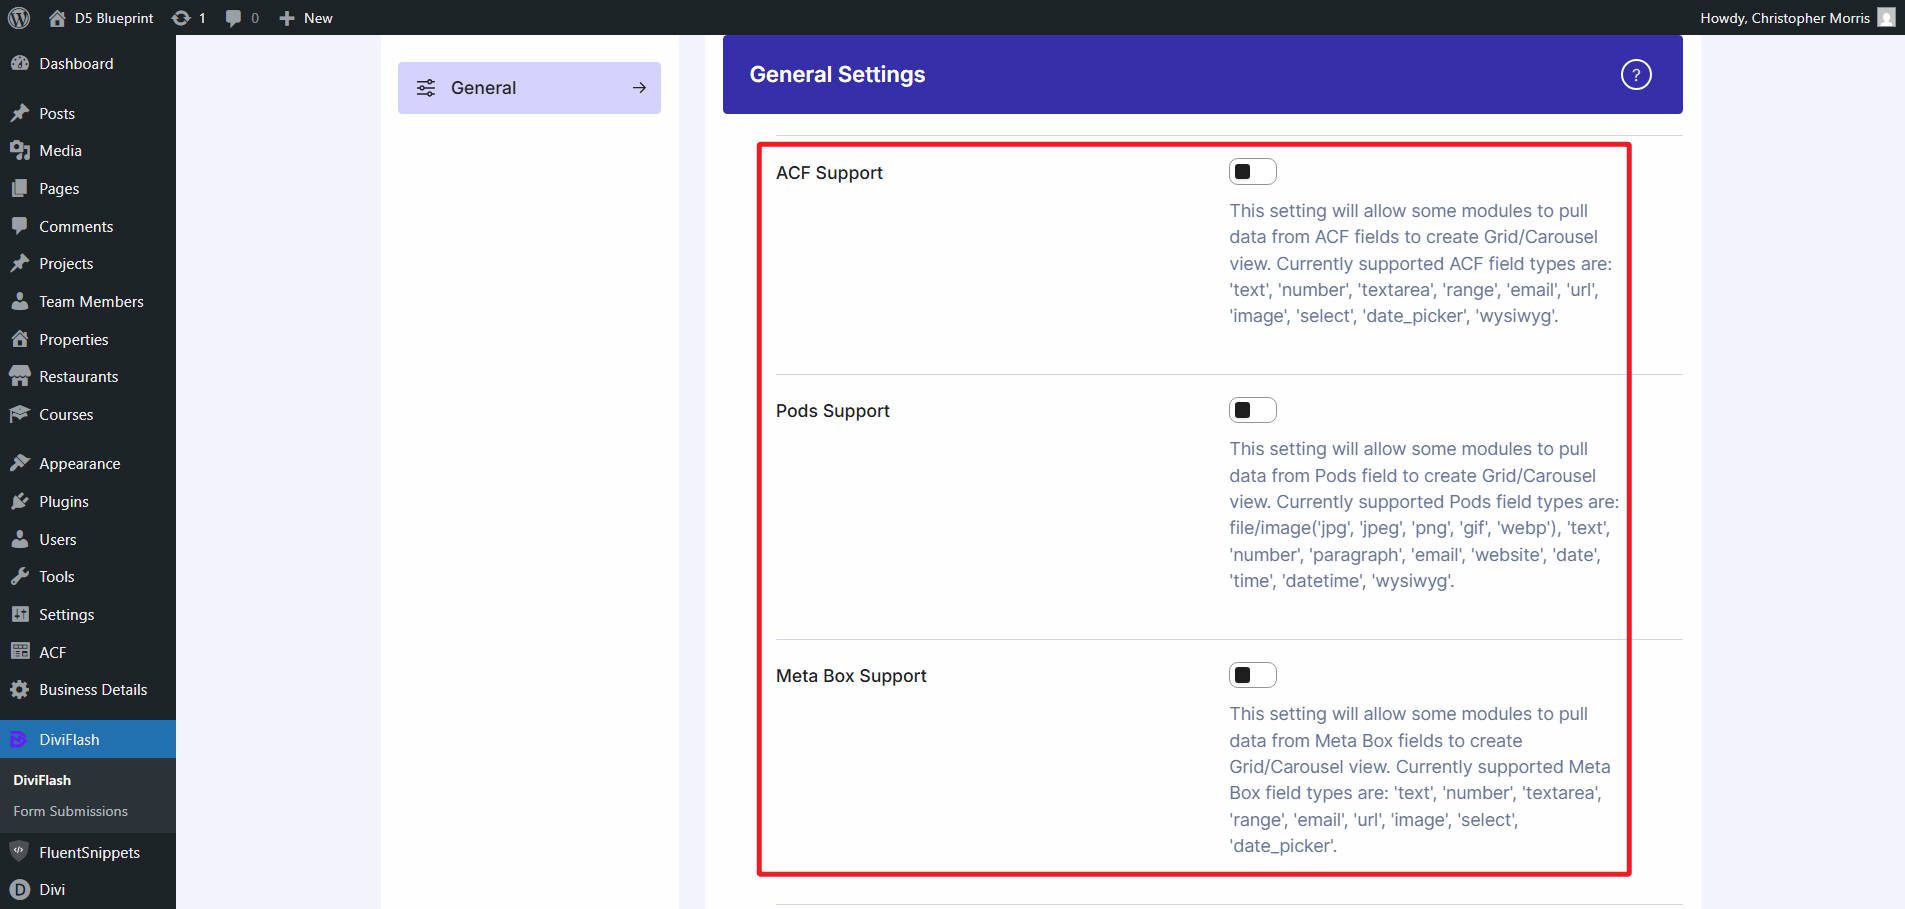Open the Media library from the sidebar
Image resolution: width=1905 pixels, height=909 pixels.
coord(58,150)
